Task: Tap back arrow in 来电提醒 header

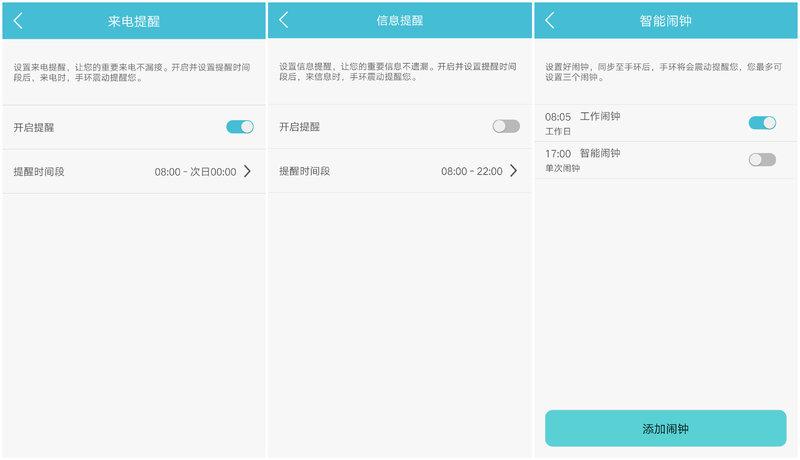Action: click(18, 21)
